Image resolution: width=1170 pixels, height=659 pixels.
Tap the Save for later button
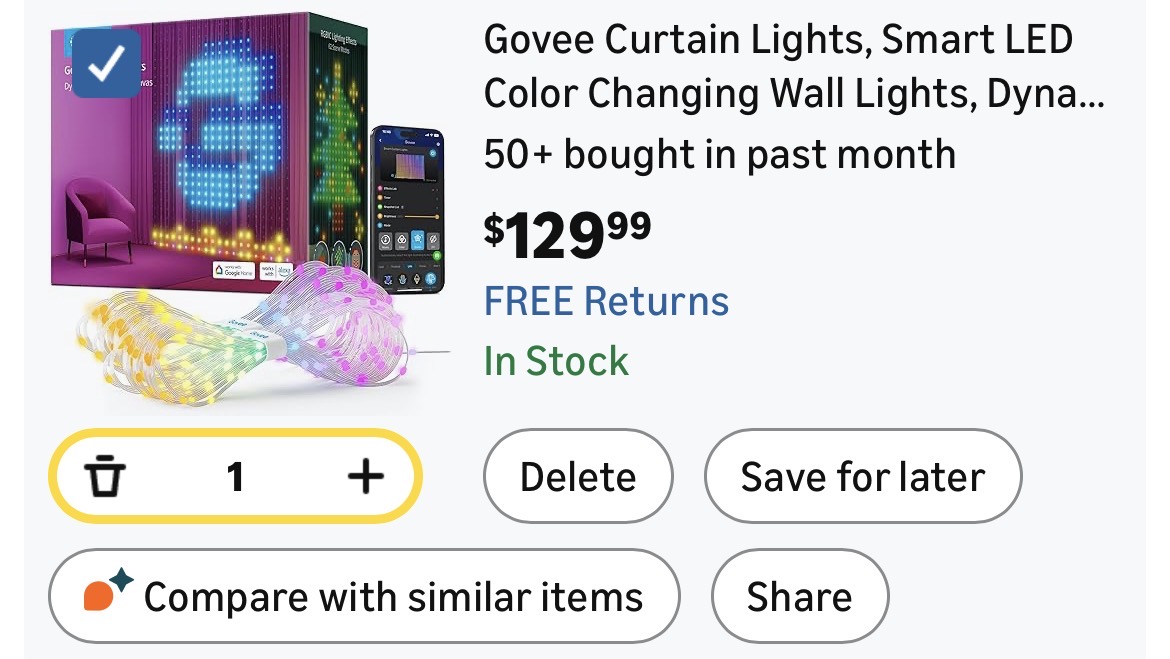point(862,477)
